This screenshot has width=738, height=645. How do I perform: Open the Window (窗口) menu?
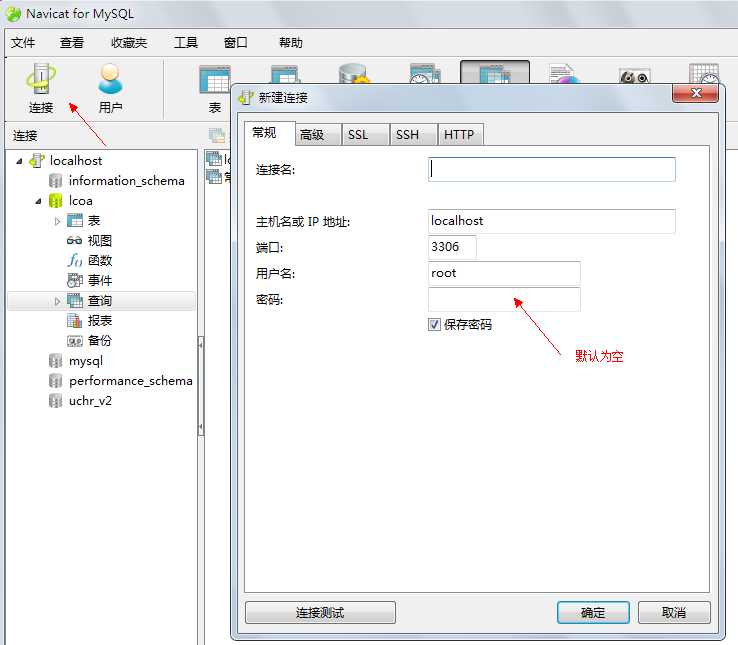click(235, 43)
